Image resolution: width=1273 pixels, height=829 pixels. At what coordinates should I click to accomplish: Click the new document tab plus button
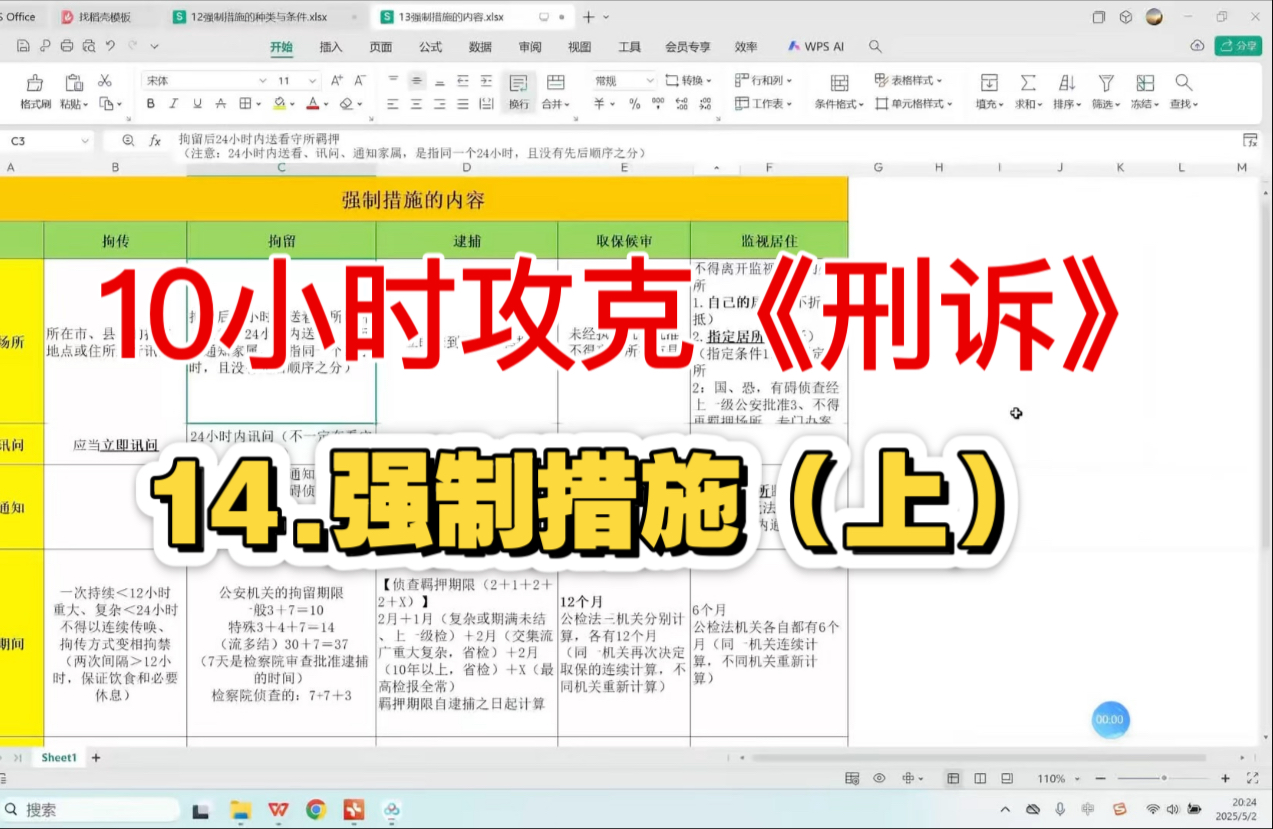pos(589,17)
